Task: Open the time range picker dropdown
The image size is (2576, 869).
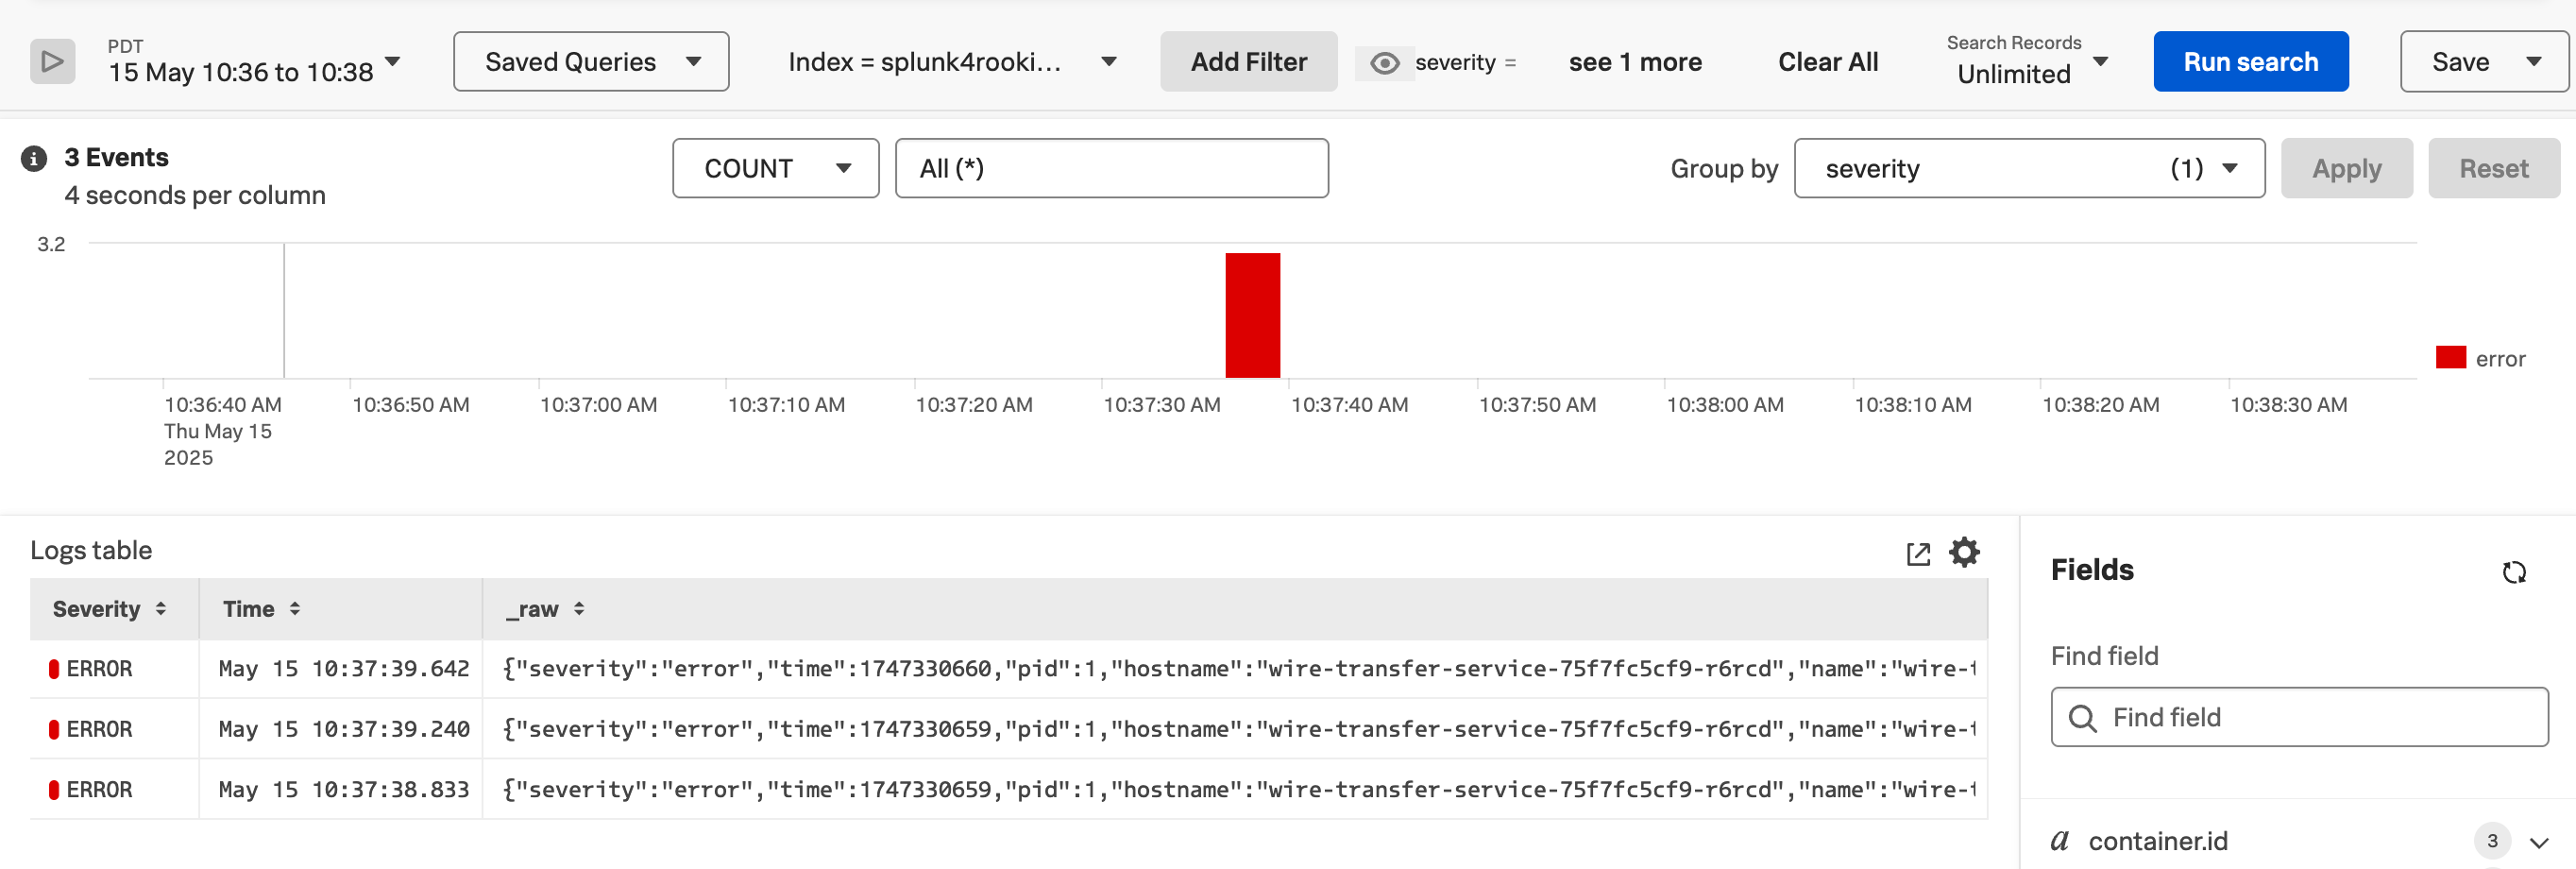Action: pyautogui.click(x=393, y=61)
